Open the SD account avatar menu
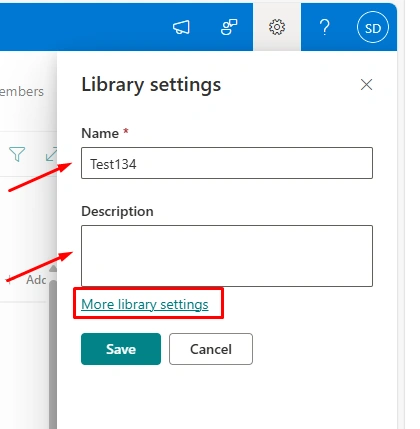 [373, 27]
